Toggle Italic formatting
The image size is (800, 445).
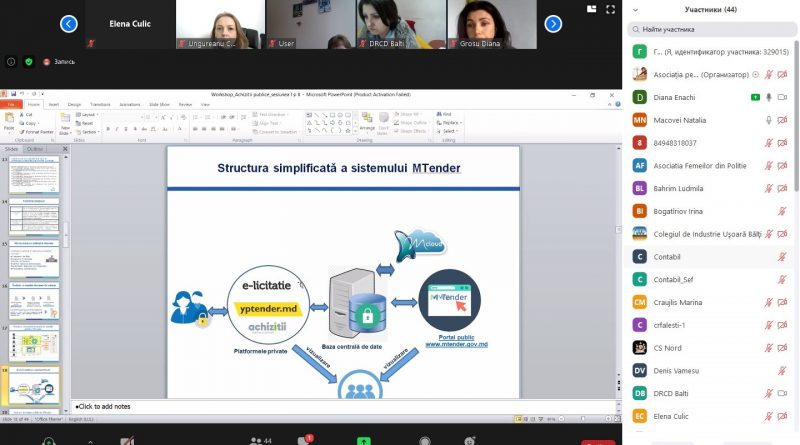(117, 129)
